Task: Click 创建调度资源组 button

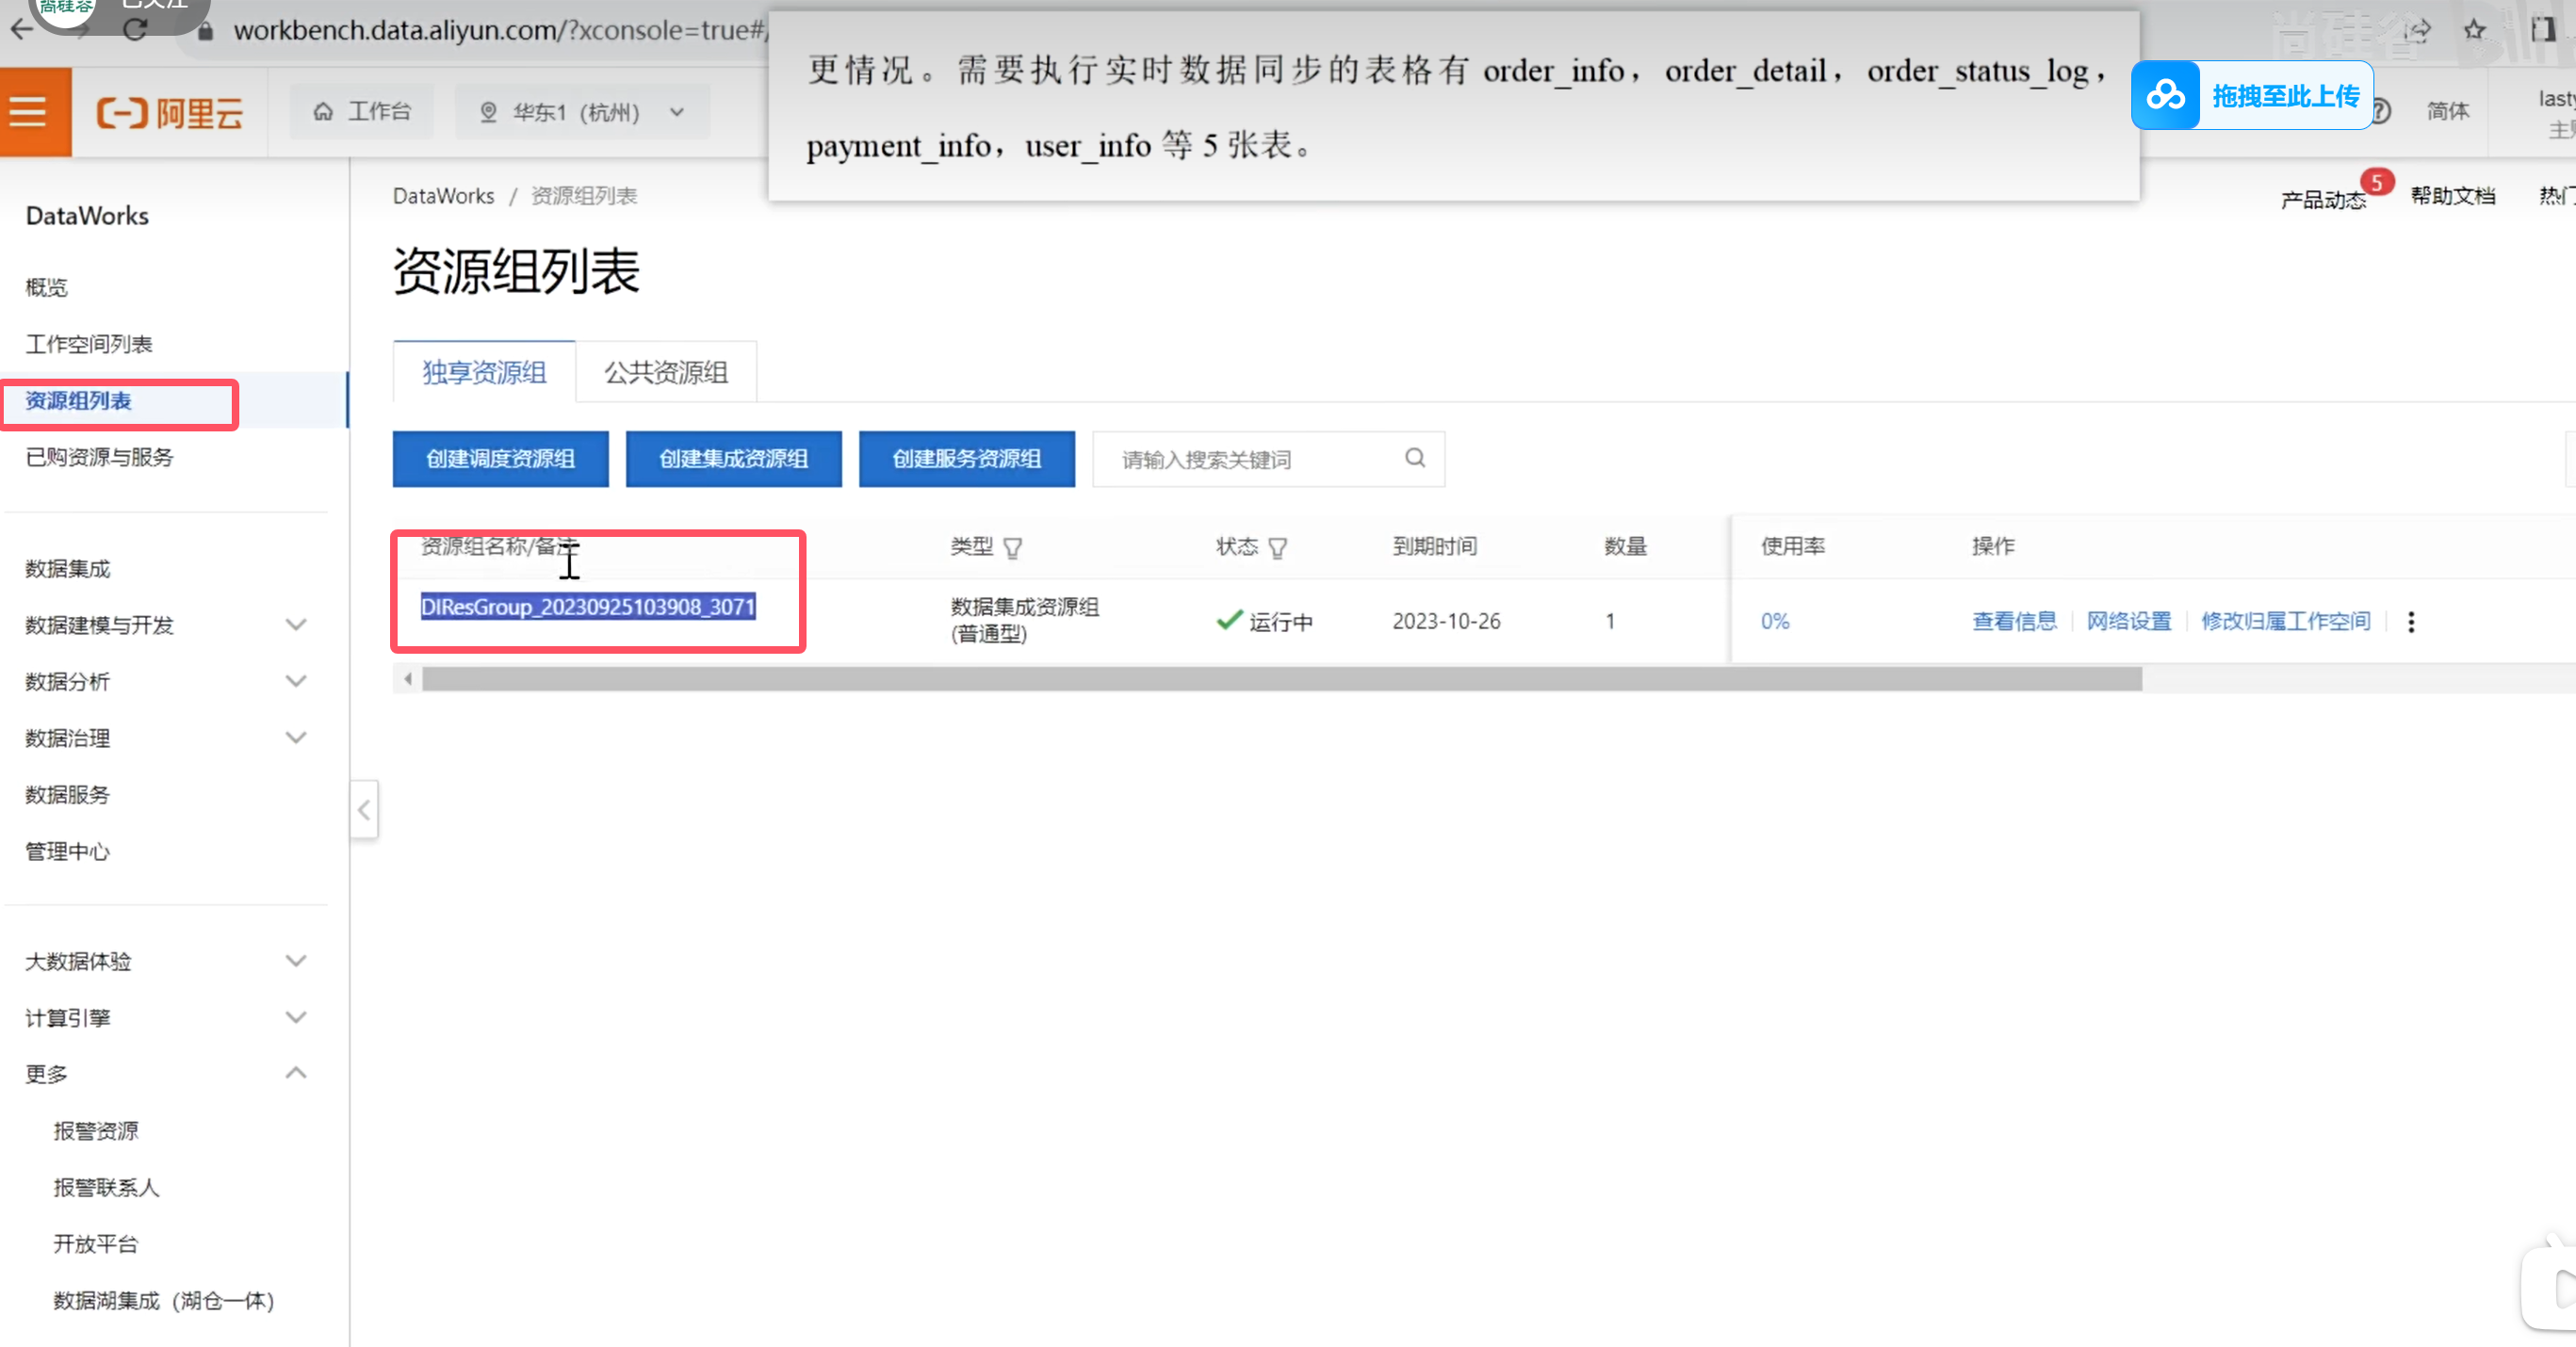Action: (500, 459)
